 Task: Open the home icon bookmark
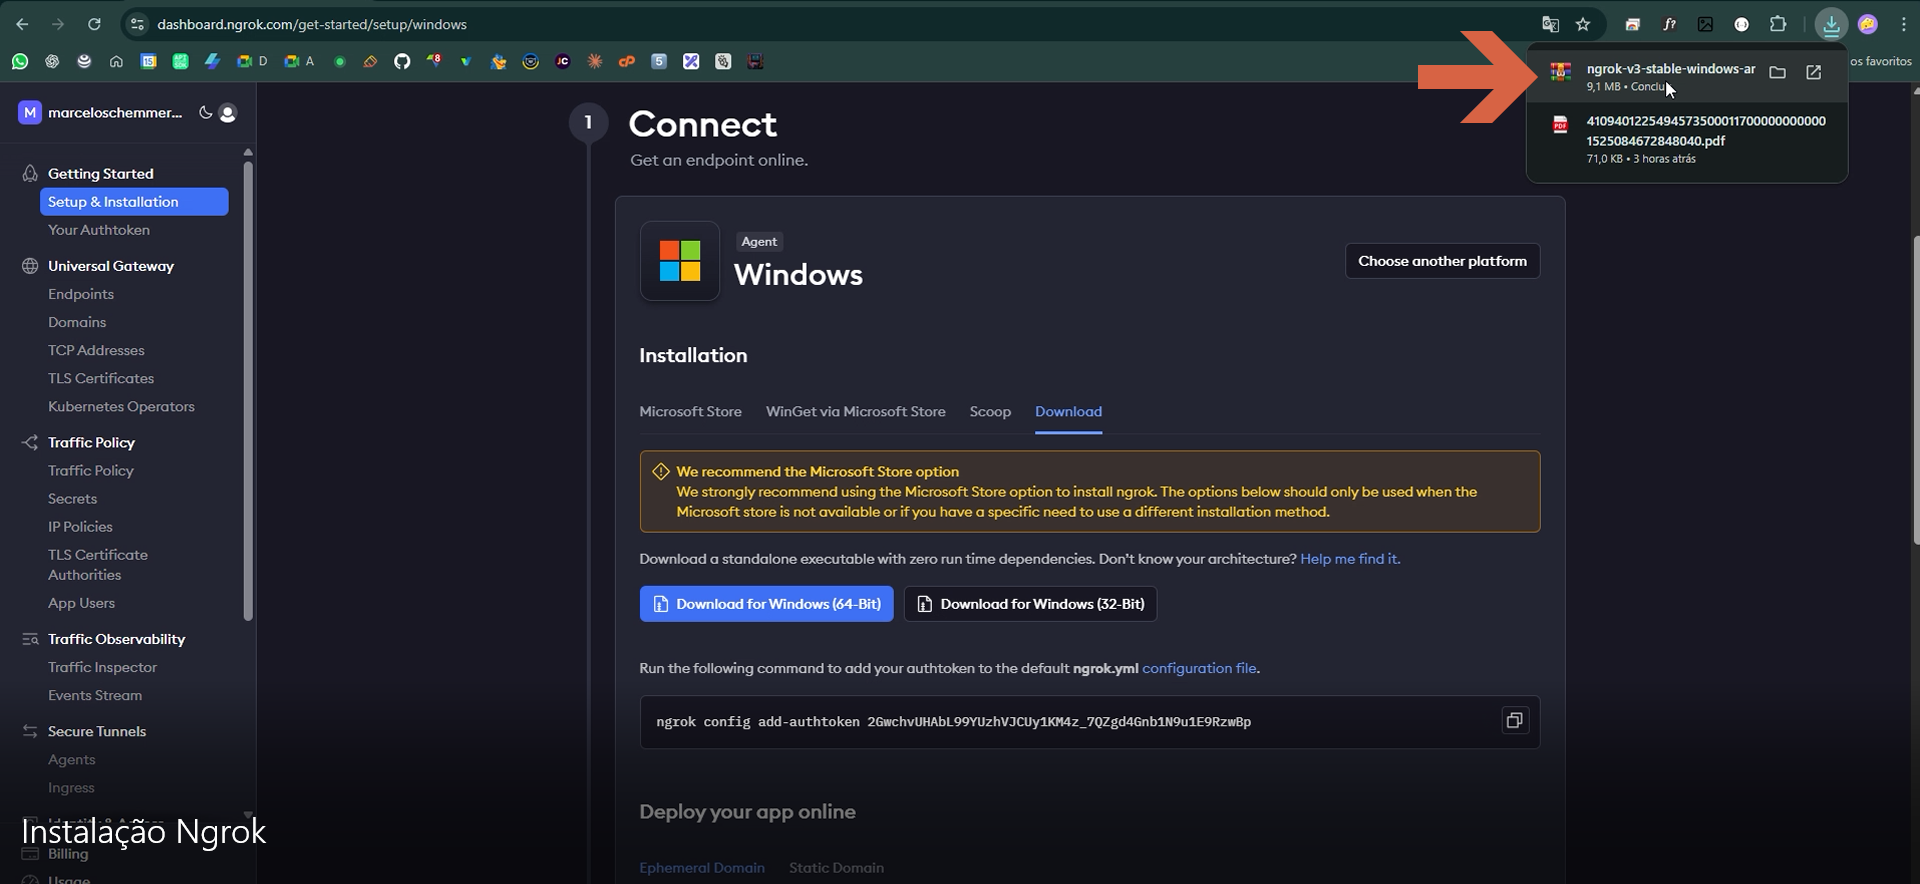[x=116, y=61]
